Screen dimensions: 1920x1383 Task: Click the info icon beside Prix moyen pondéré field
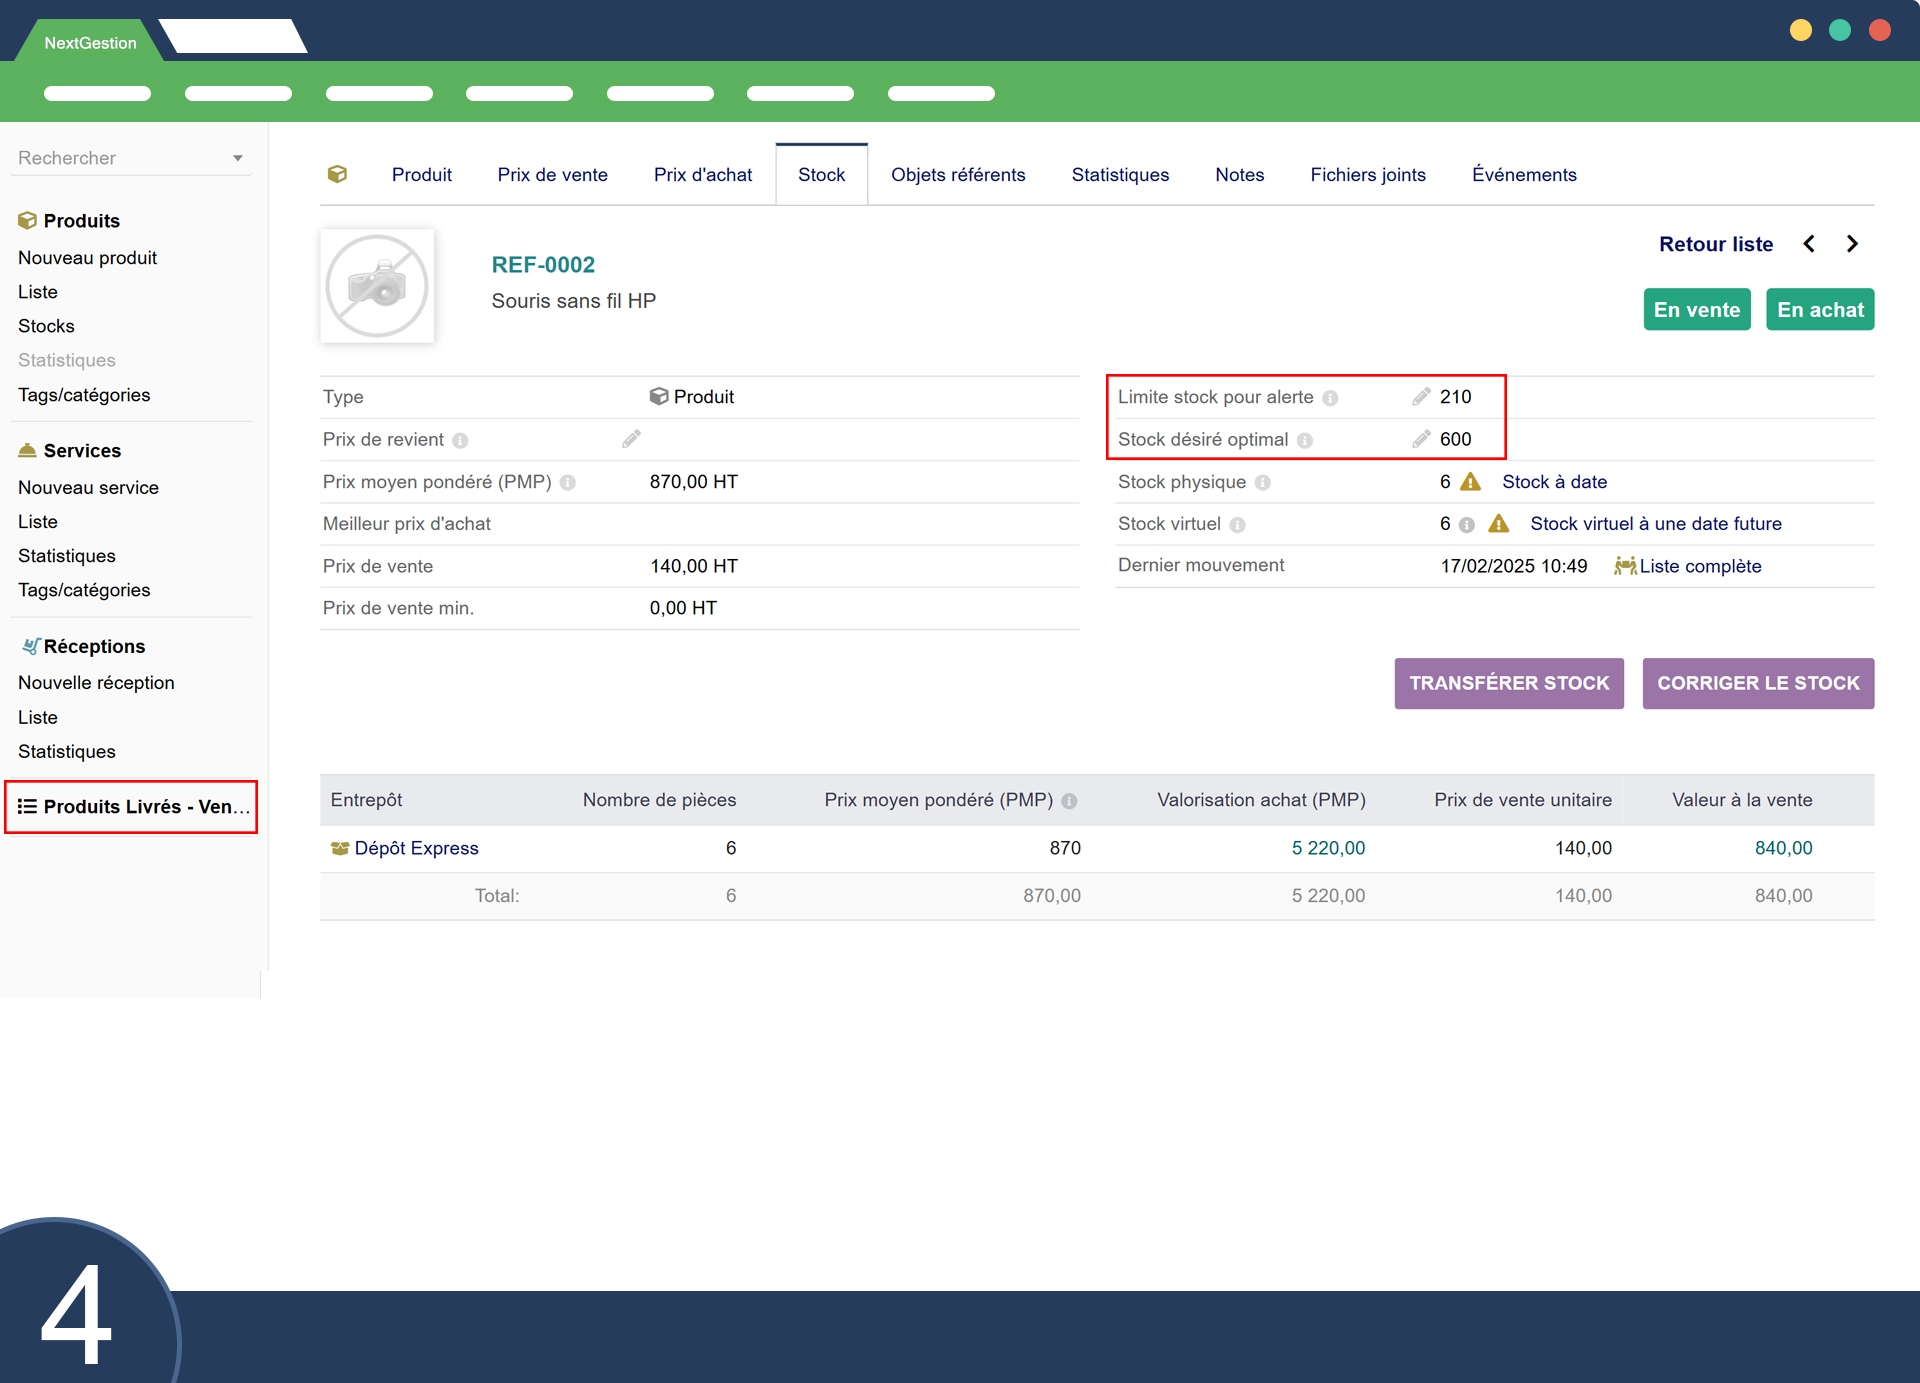[x=568, y=483]
